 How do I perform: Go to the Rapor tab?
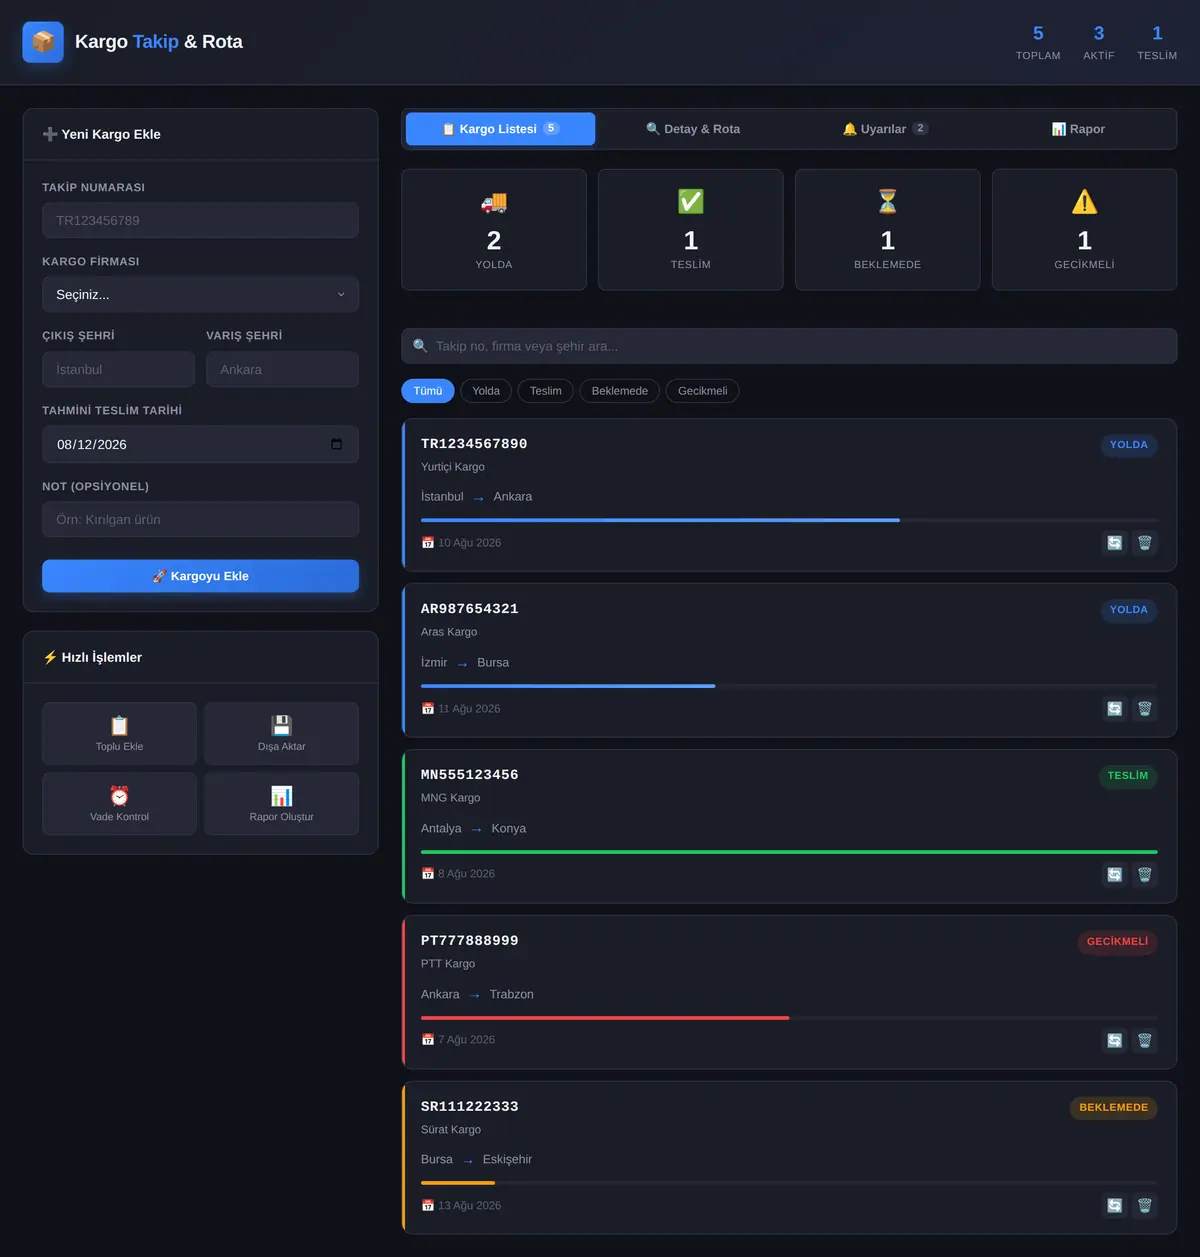click(x=1078, y=129)
